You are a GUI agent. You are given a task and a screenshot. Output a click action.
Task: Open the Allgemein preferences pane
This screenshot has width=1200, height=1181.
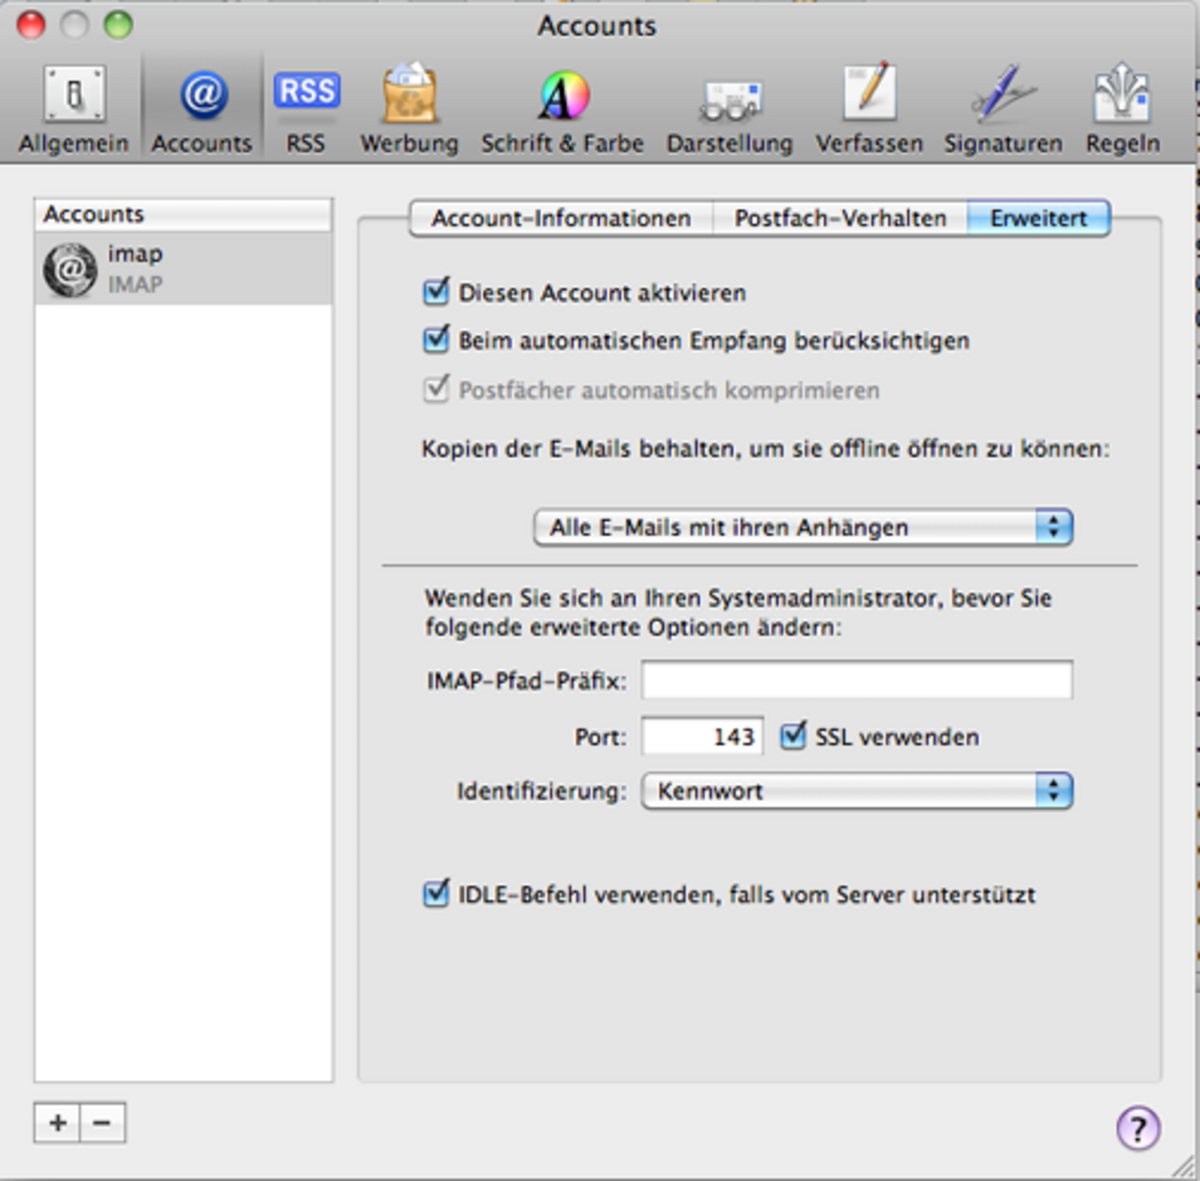click(73, 110)
